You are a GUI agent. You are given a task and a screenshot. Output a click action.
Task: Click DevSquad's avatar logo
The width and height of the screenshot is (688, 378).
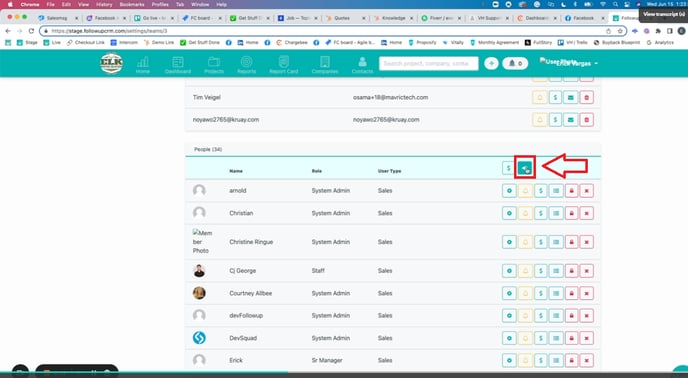(x=199, y=338)
